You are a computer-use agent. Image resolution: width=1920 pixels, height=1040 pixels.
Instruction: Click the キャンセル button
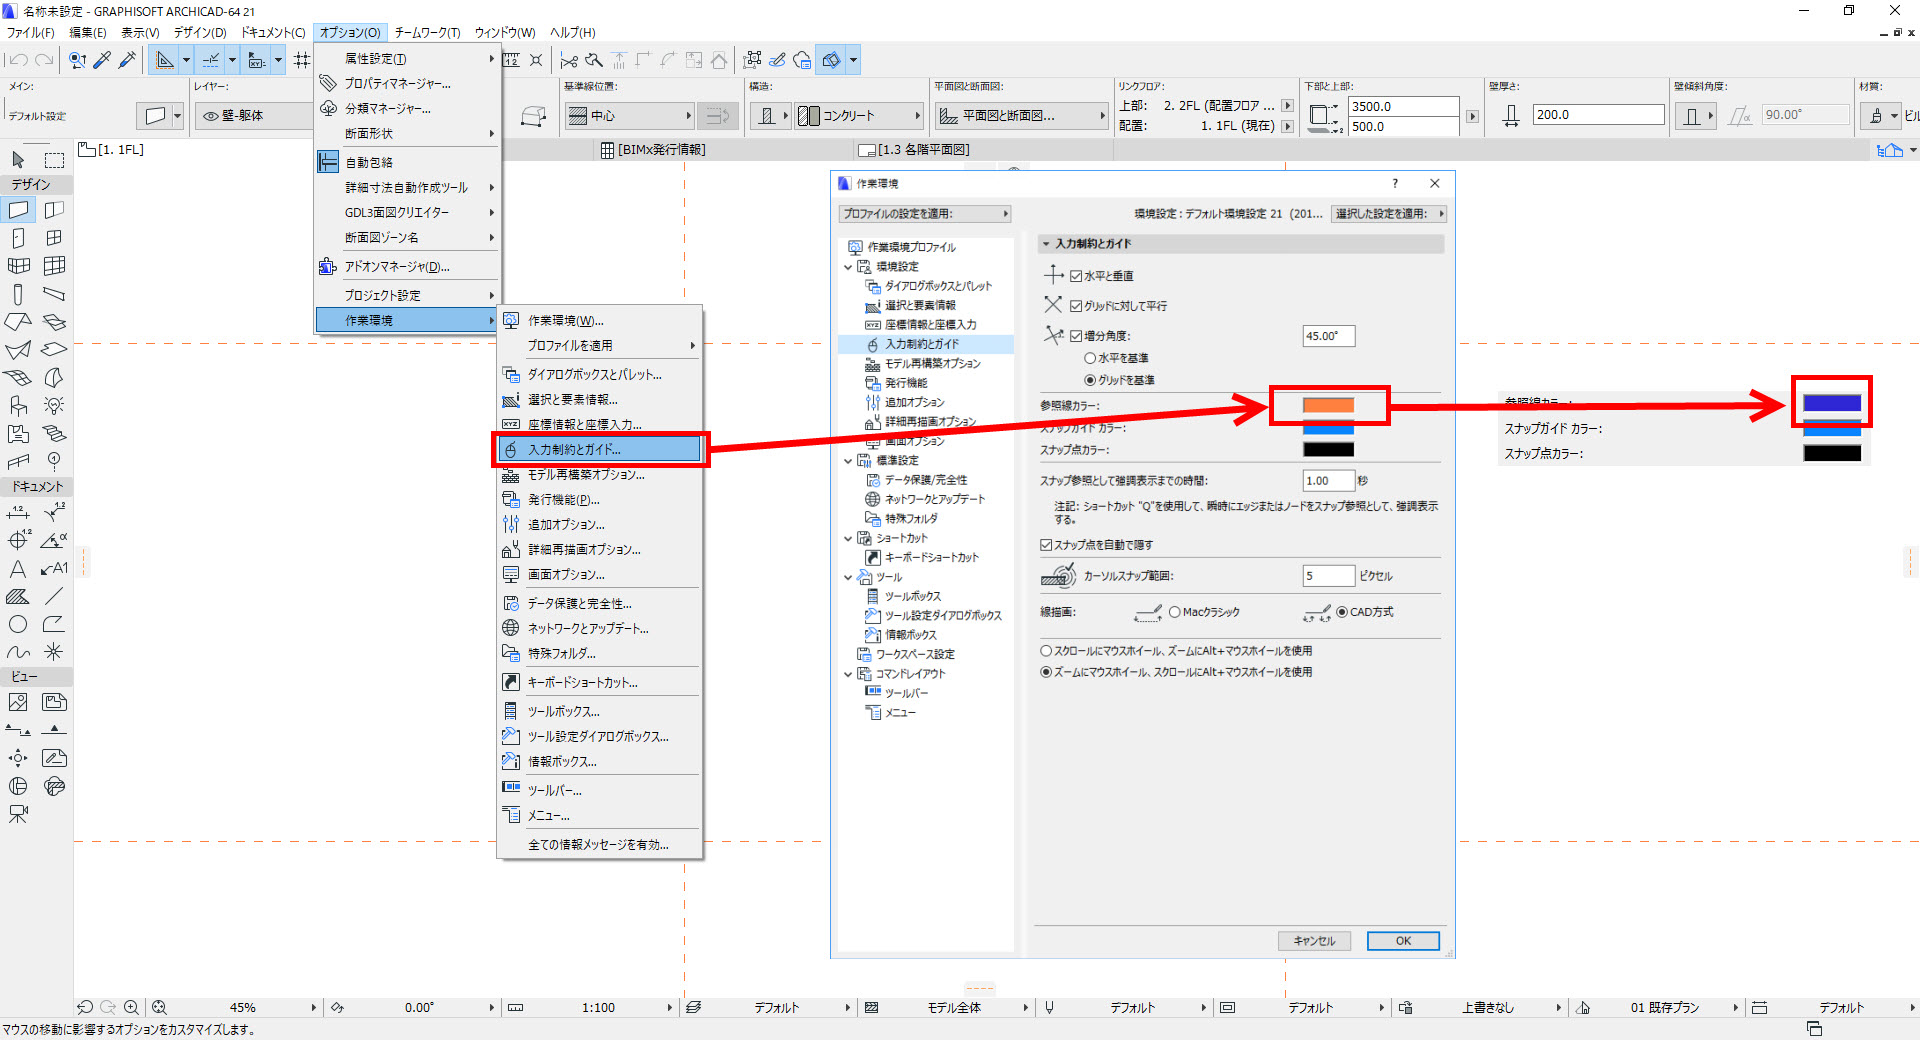click(x=1314, y=941)
